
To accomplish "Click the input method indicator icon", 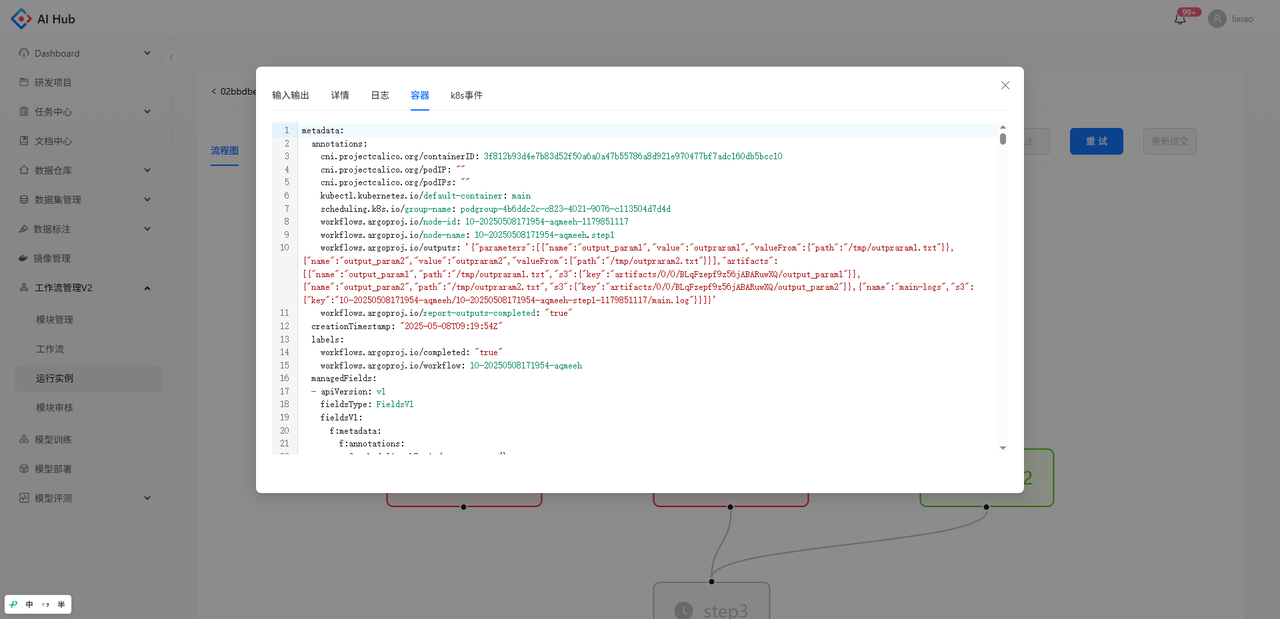I will click(x=13, y=604).
